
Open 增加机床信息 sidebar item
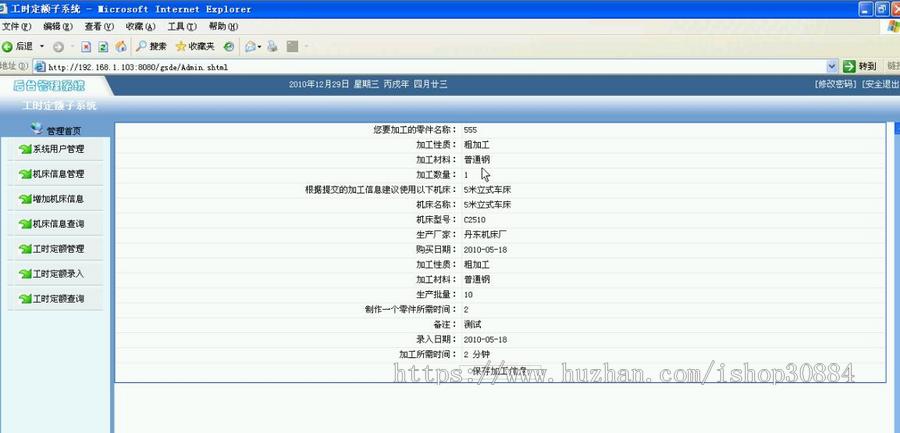click(x=59, y=199)
